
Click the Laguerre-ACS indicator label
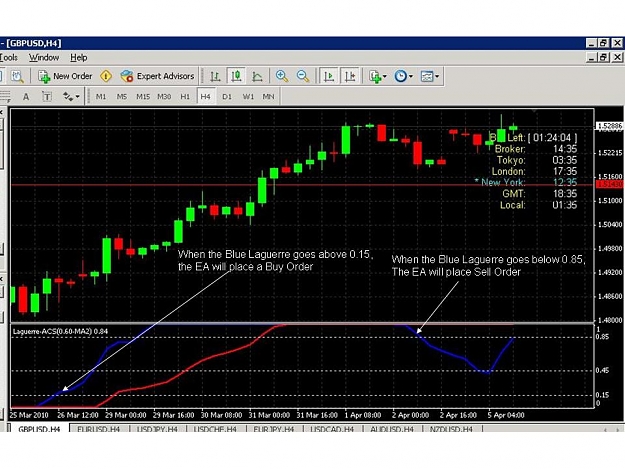click(60, 331)
